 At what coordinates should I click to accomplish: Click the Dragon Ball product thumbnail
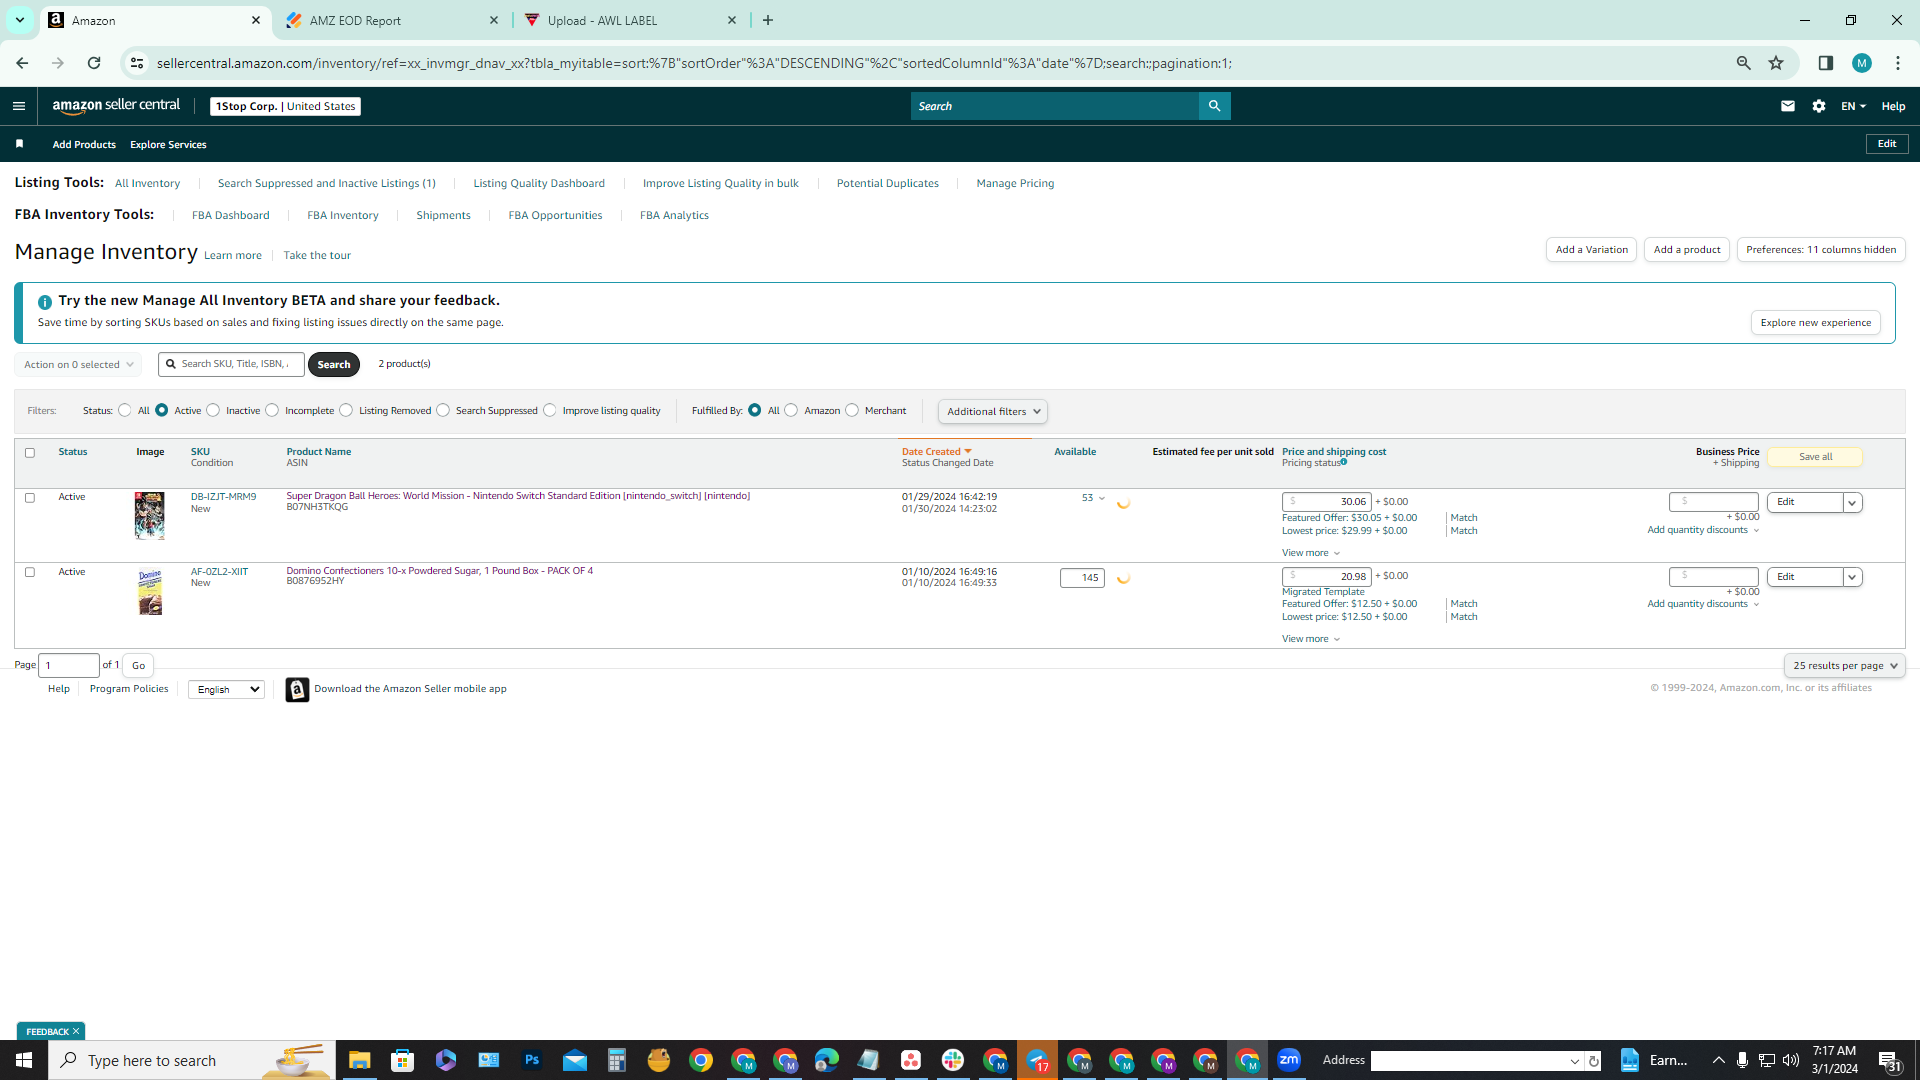pos(149,516)
